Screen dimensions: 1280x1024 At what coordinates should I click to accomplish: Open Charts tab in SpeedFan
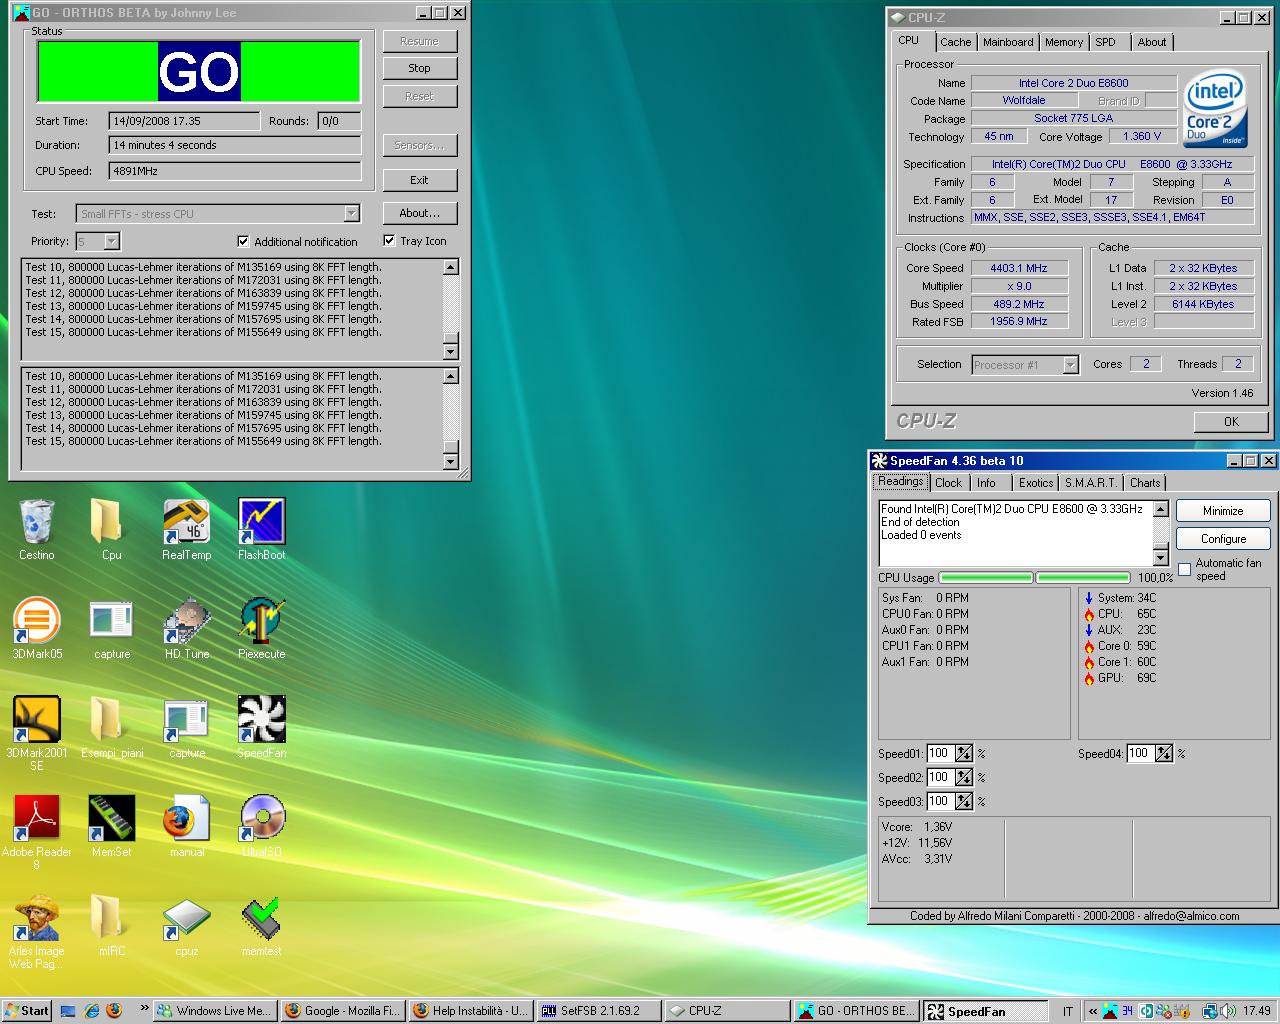[x=1145, y=482]
